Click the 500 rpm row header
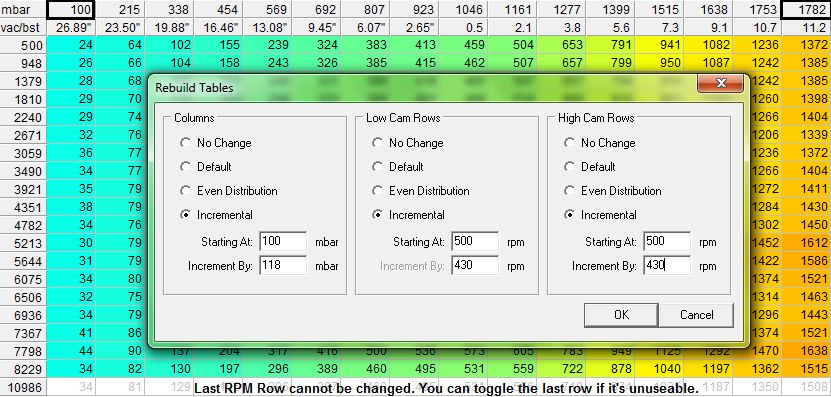 coord(23,45)
